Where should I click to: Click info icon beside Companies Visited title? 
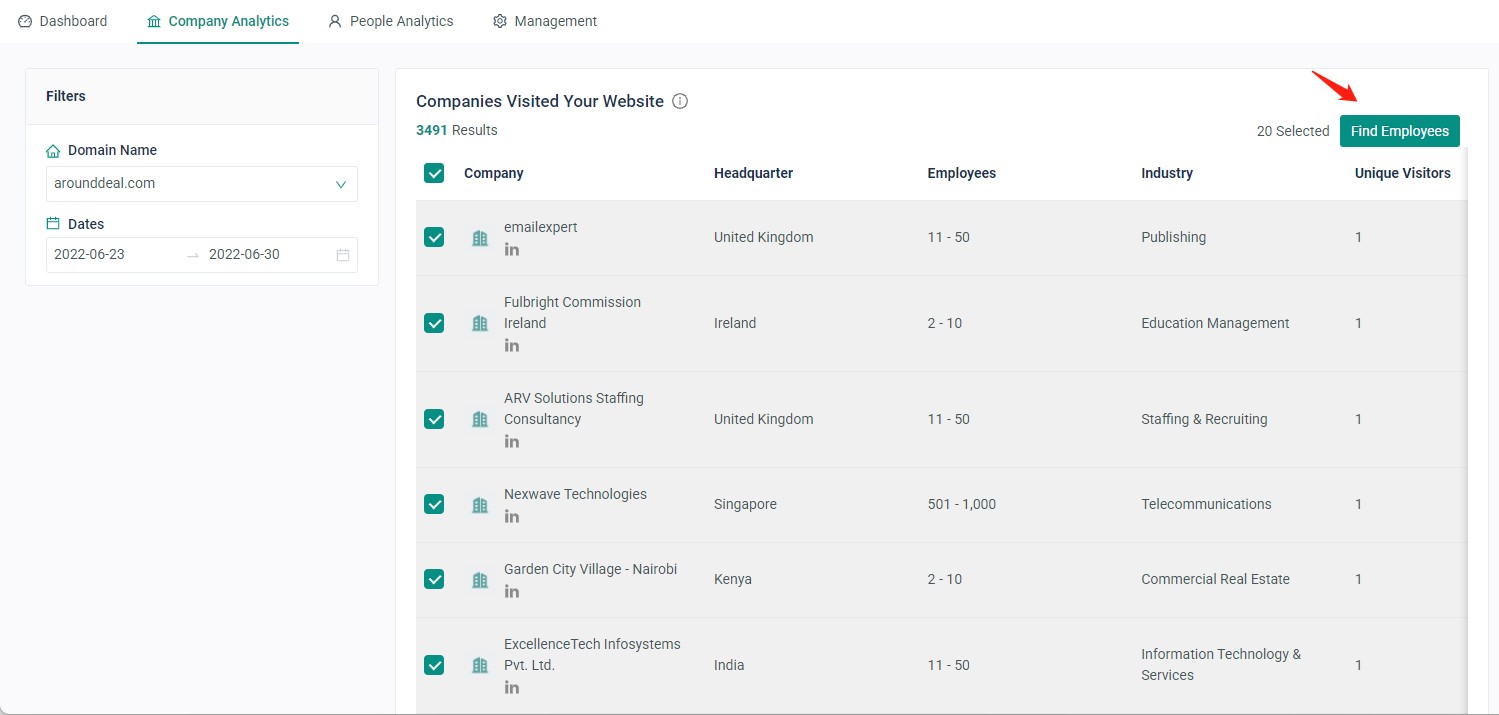click(680, 101)
